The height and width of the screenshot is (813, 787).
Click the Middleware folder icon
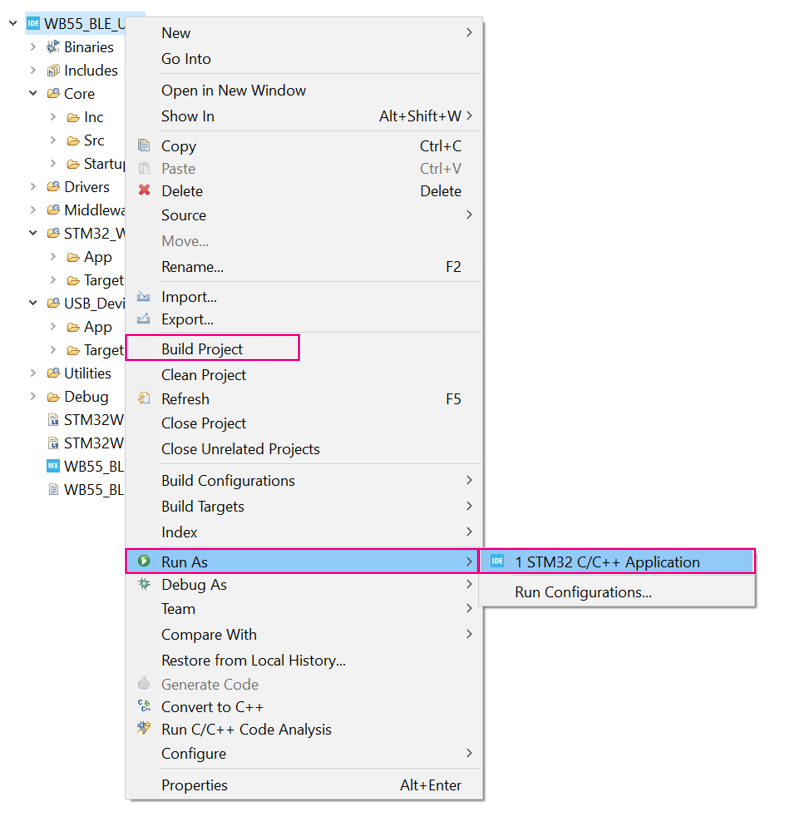53,210
